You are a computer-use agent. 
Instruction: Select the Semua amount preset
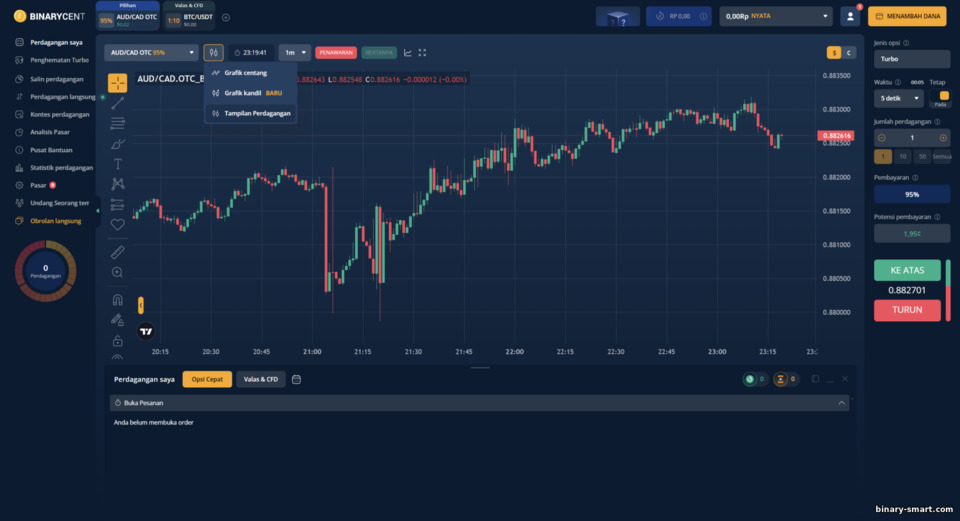click(x=942, y=157)
